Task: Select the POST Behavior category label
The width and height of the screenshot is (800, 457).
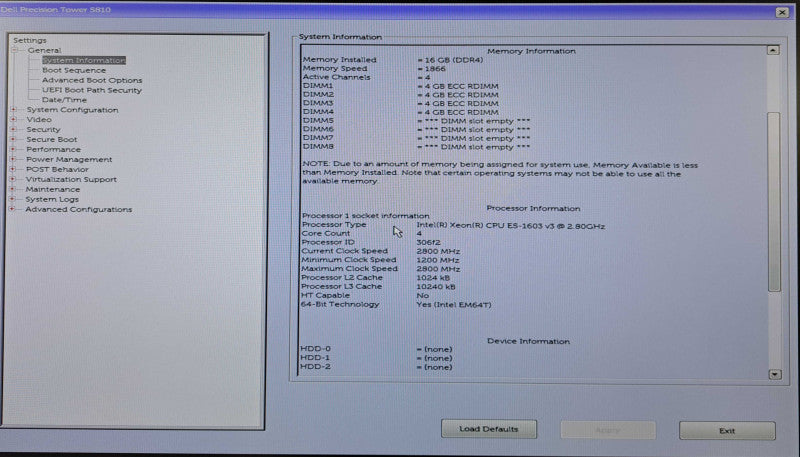Action: tap(57, 169)
